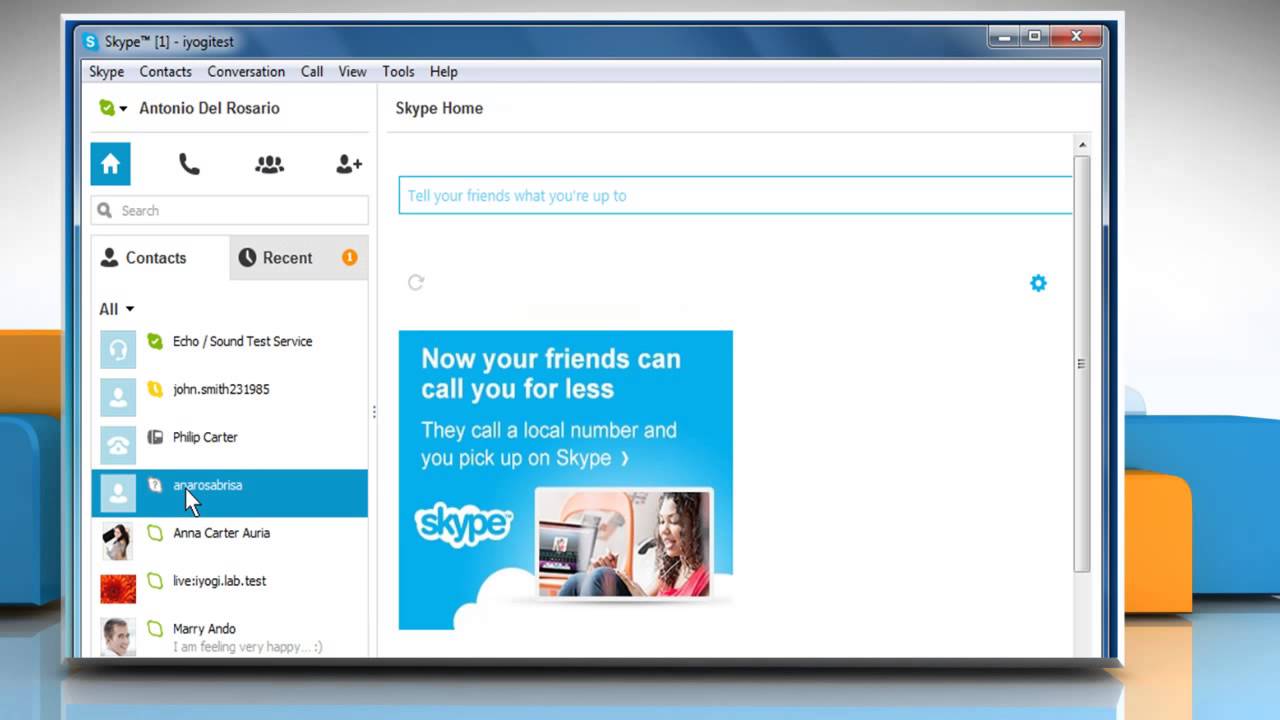This screenshot has width=1280, height=720.
Task: Click the online status icon beside Echo
Action: pyautogui.click(x=154, y=341)
